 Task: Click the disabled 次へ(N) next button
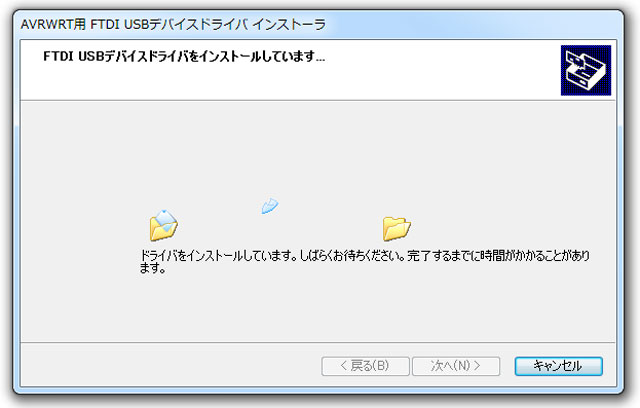click(x=456, y=366)
